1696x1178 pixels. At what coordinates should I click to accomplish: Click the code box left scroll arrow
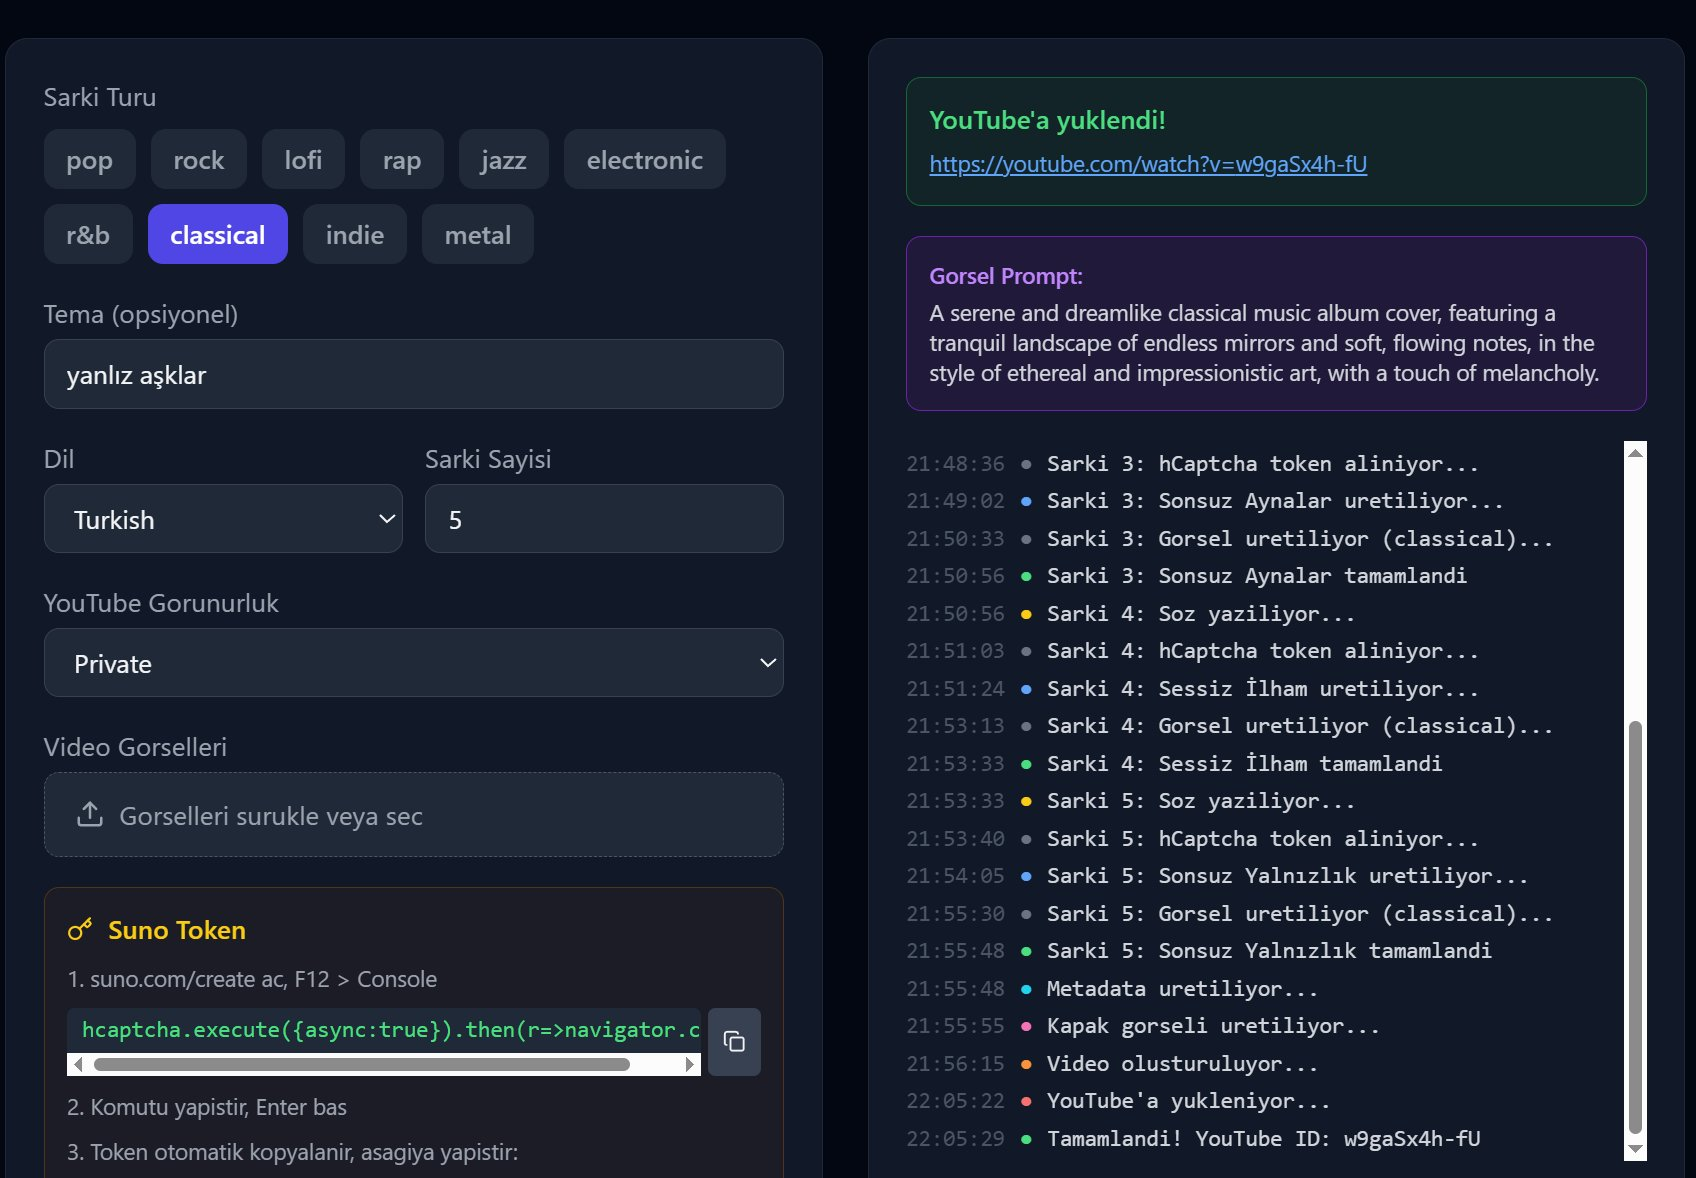pos(78,1064)
